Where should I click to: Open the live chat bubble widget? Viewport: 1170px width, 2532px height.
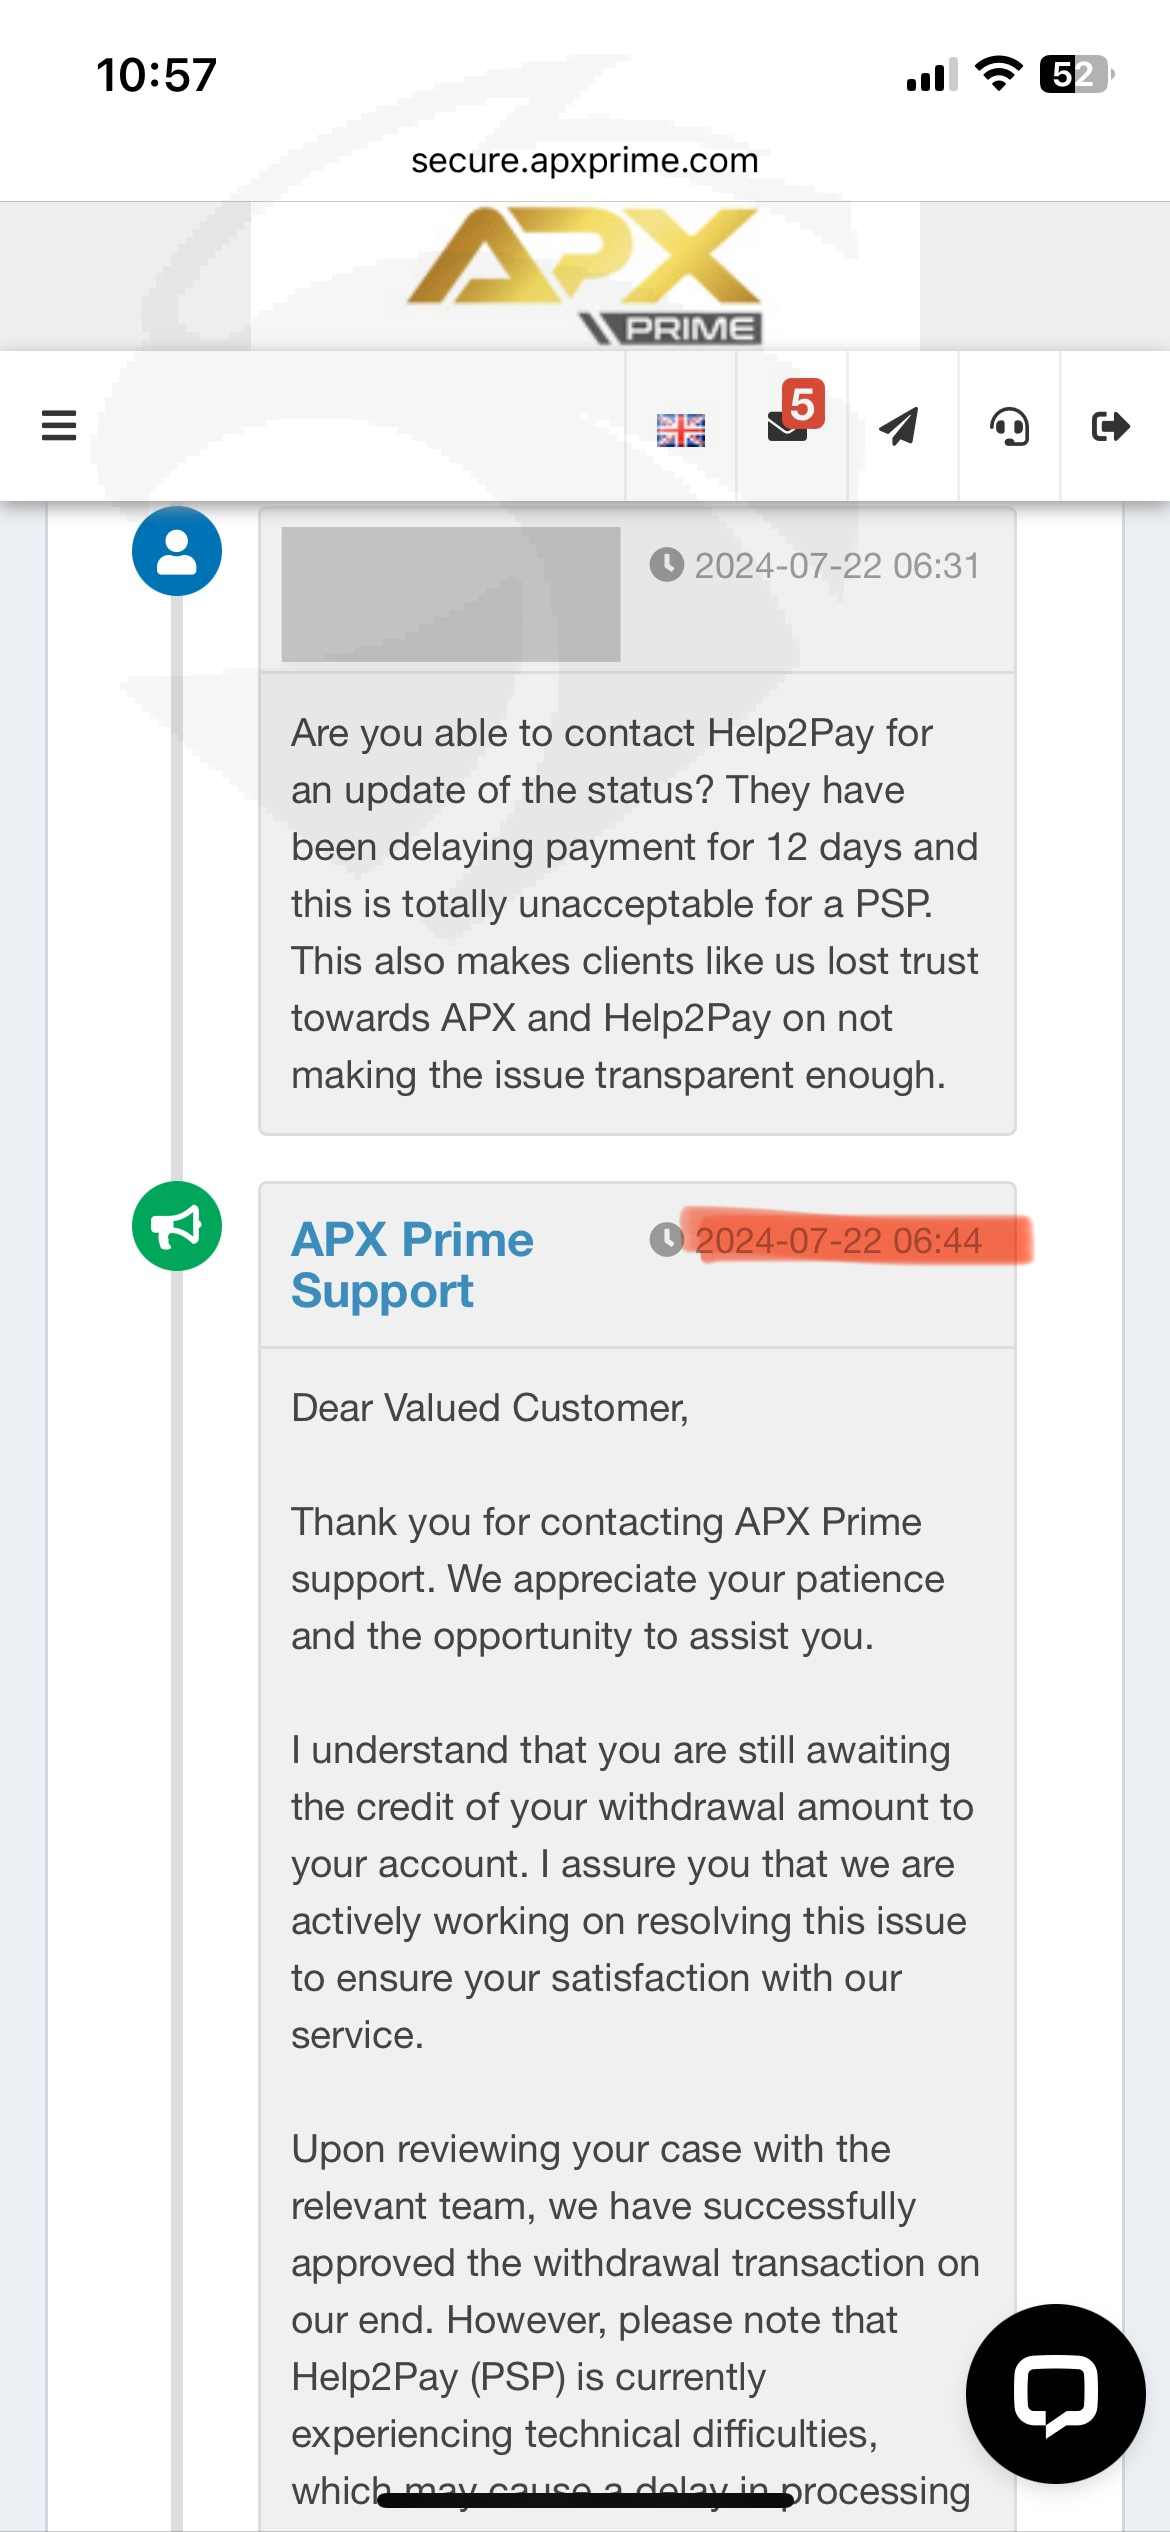[1055, 2393]
